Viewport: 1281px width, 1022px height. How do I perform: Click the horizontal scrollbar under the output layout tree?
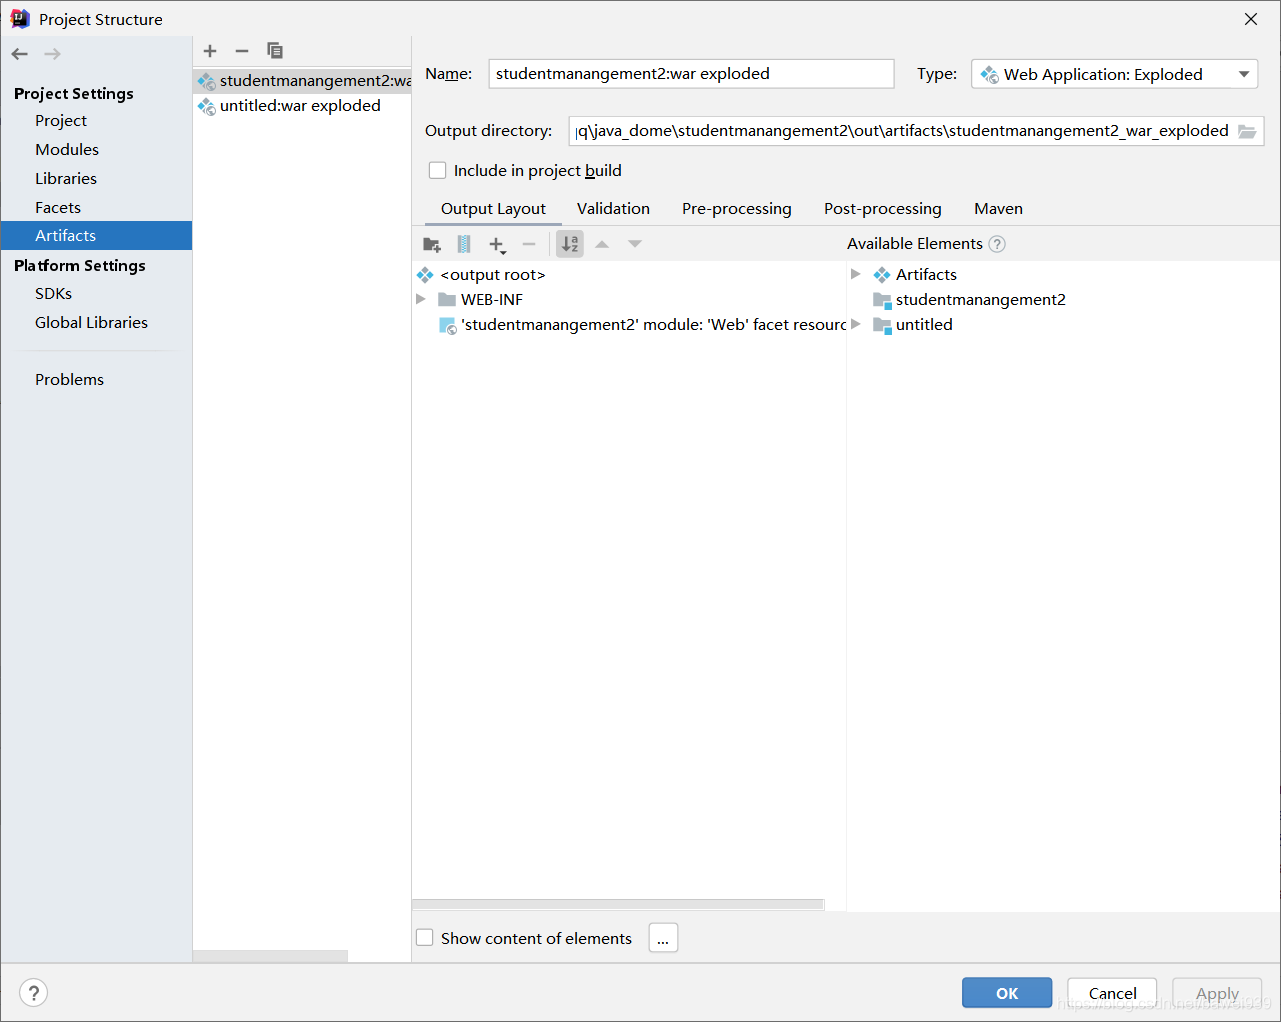(618, 904)
